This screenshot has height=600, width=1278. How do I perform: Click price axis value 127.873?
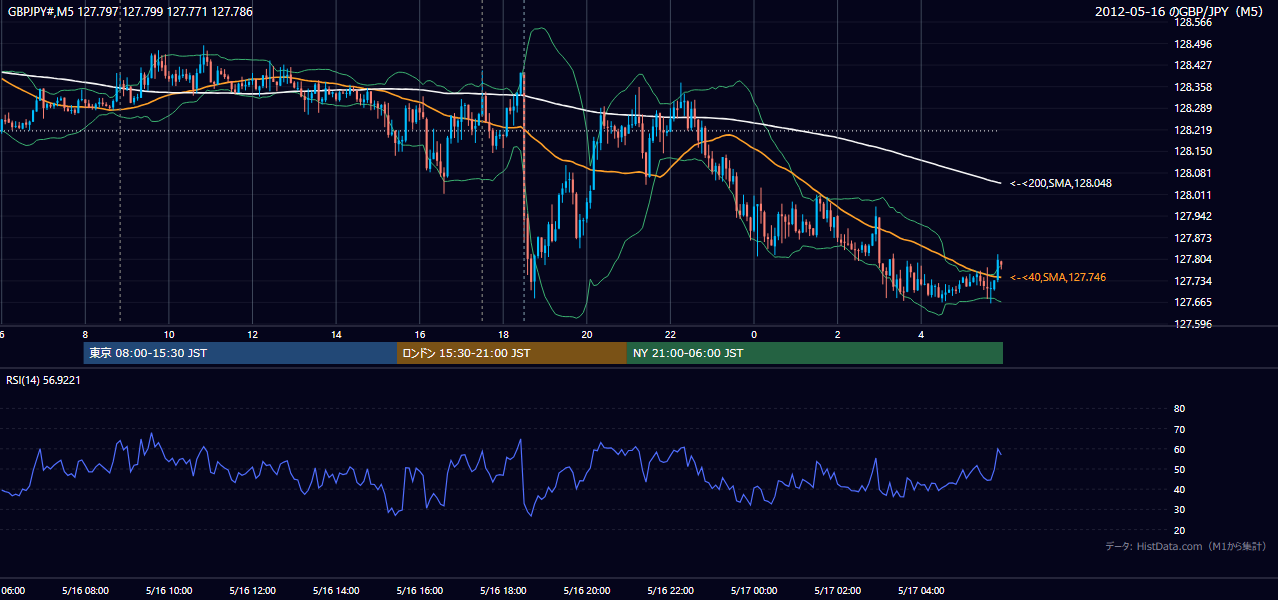pos(1191,238)
